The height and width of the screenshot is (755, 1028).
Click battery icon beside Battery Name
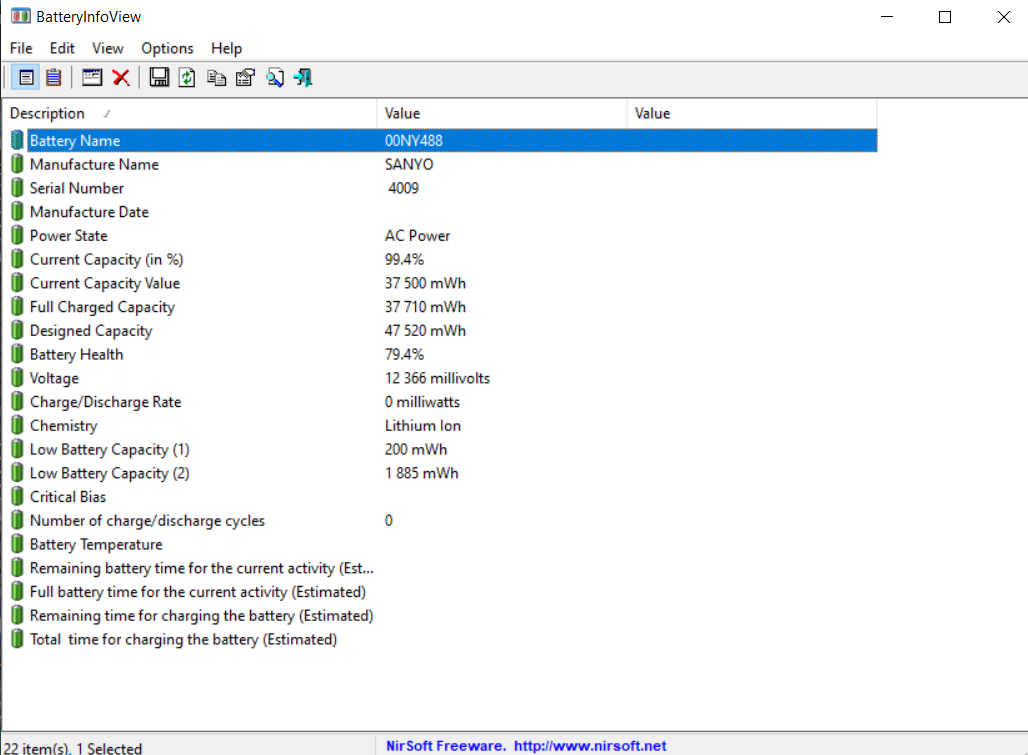pos(17,140)
